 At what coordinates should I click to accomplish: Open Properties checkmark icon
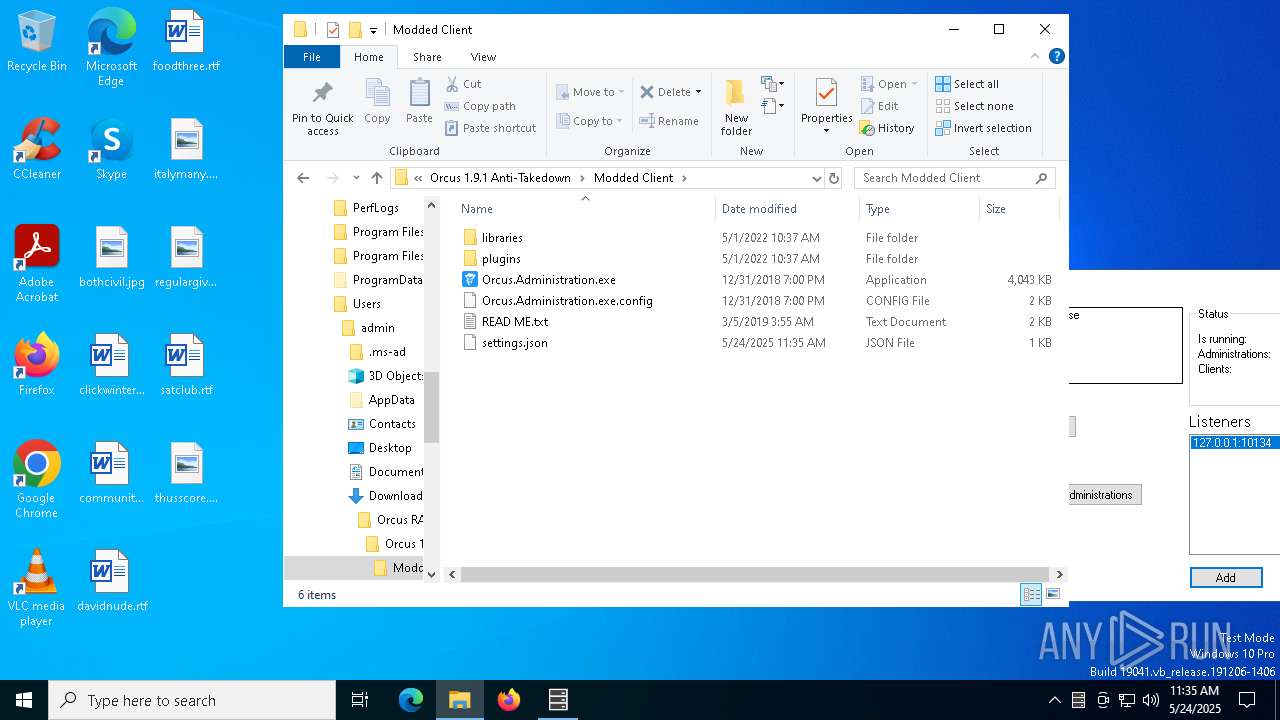click(x=826, y=93)
